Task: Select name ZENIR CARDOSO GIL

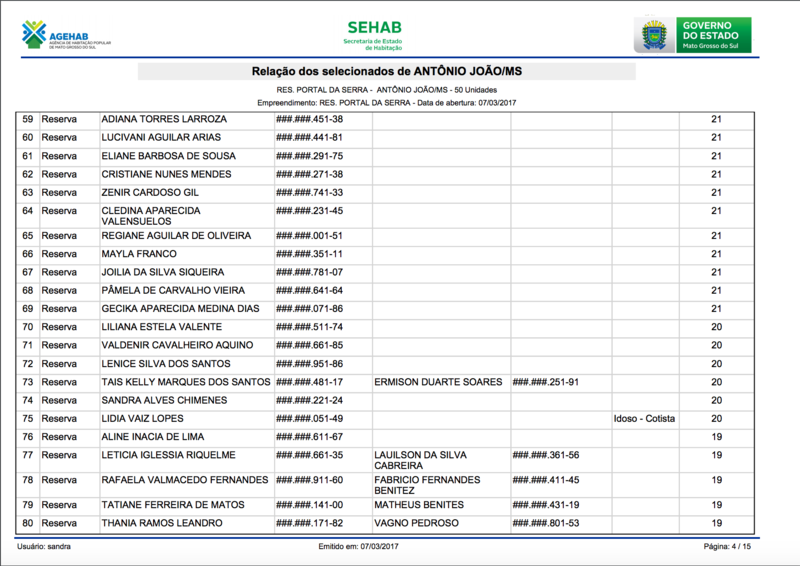Action: (x=150, y=192)
